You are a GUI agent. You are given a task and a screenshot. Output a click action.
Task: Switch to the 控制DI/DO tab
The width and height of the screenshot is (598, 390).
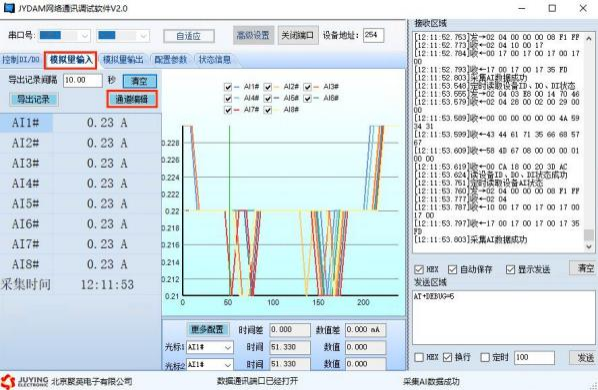[x=21, y=60]
